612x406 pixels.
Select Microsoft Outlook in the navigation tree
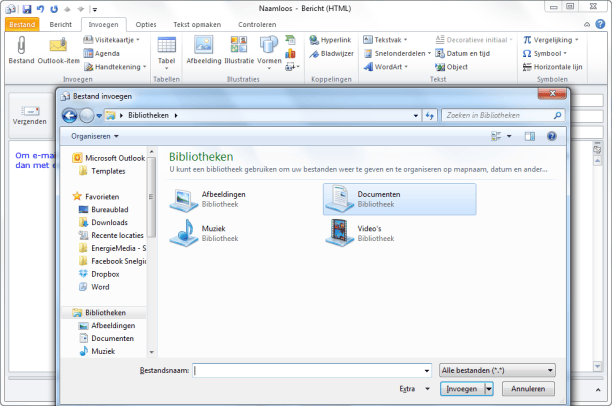tap(109, 158)
